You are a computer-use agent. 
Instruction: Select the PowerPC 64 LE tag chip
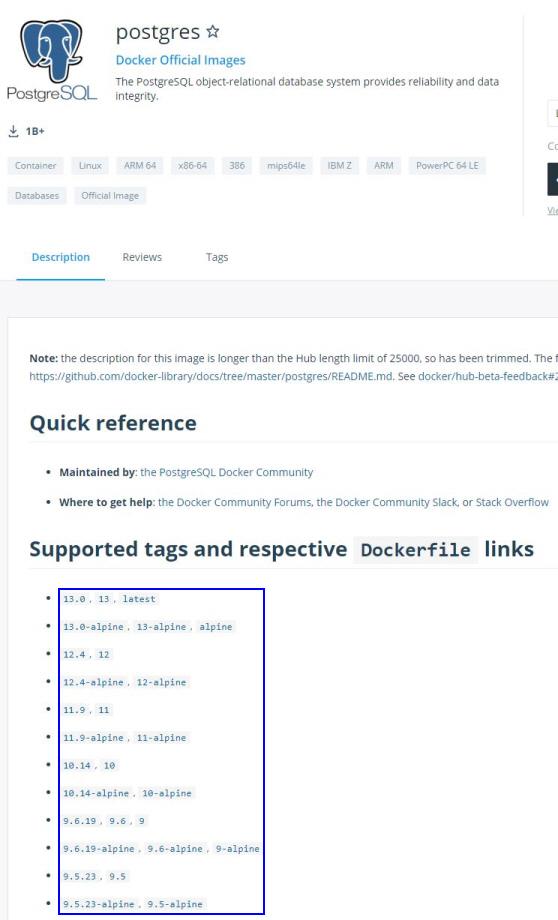(447, 165)
